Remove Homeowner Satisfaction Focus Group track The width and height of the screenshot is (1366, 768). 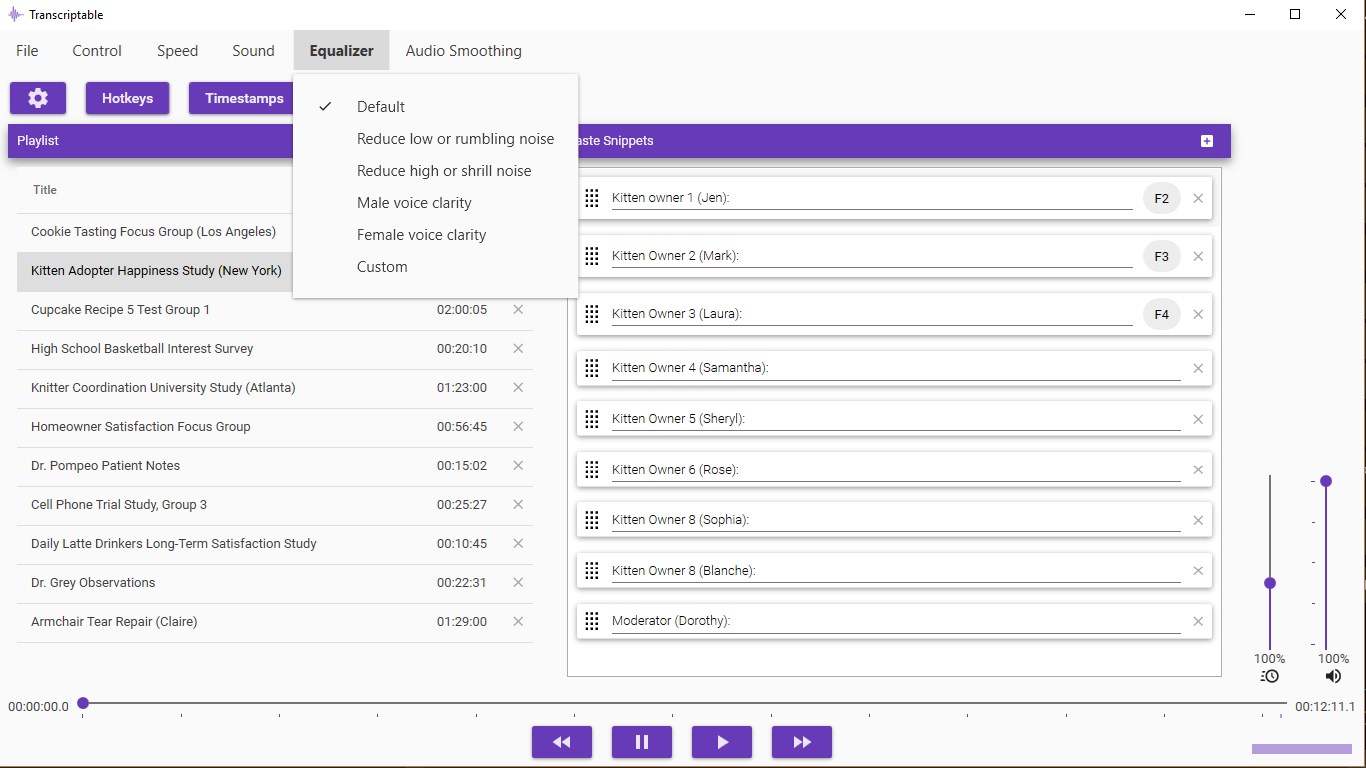tap(518, 427)
